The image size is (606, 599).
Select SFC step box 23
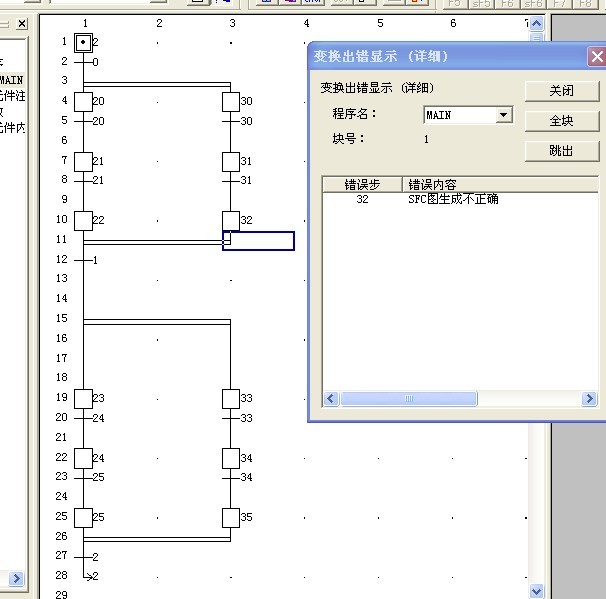[84, 398]
